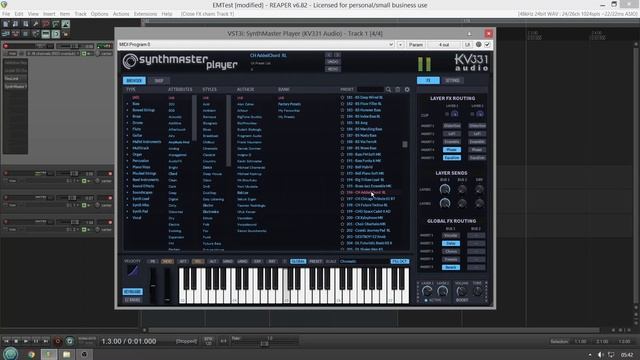Select preset 190 Bass FM Soft
The width and height of the screenshot is (640, 360).
click(363, 154)
